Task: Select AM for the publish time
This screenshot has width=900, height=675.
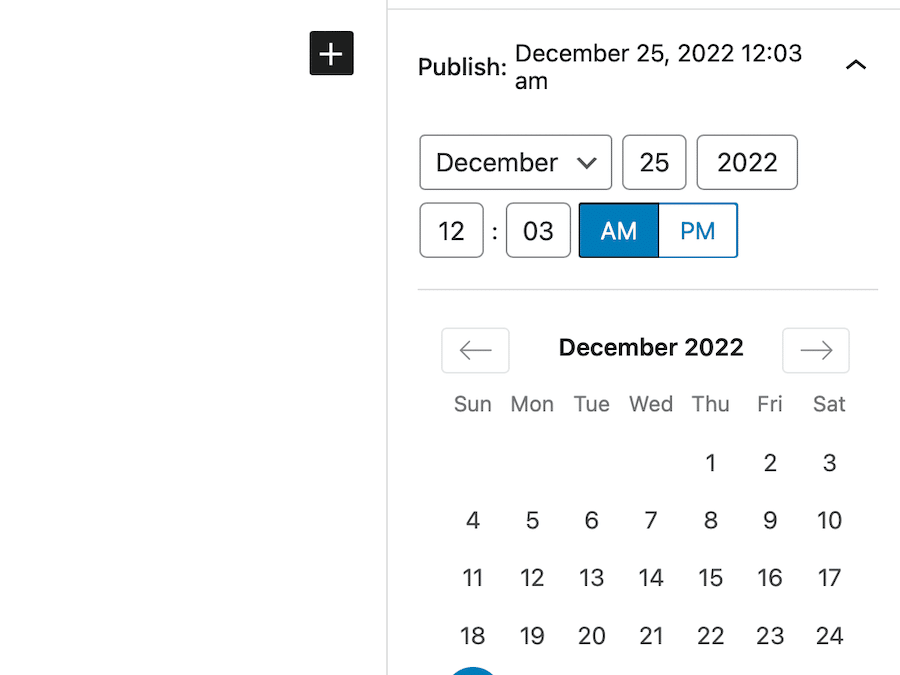Action: [618, 230]
